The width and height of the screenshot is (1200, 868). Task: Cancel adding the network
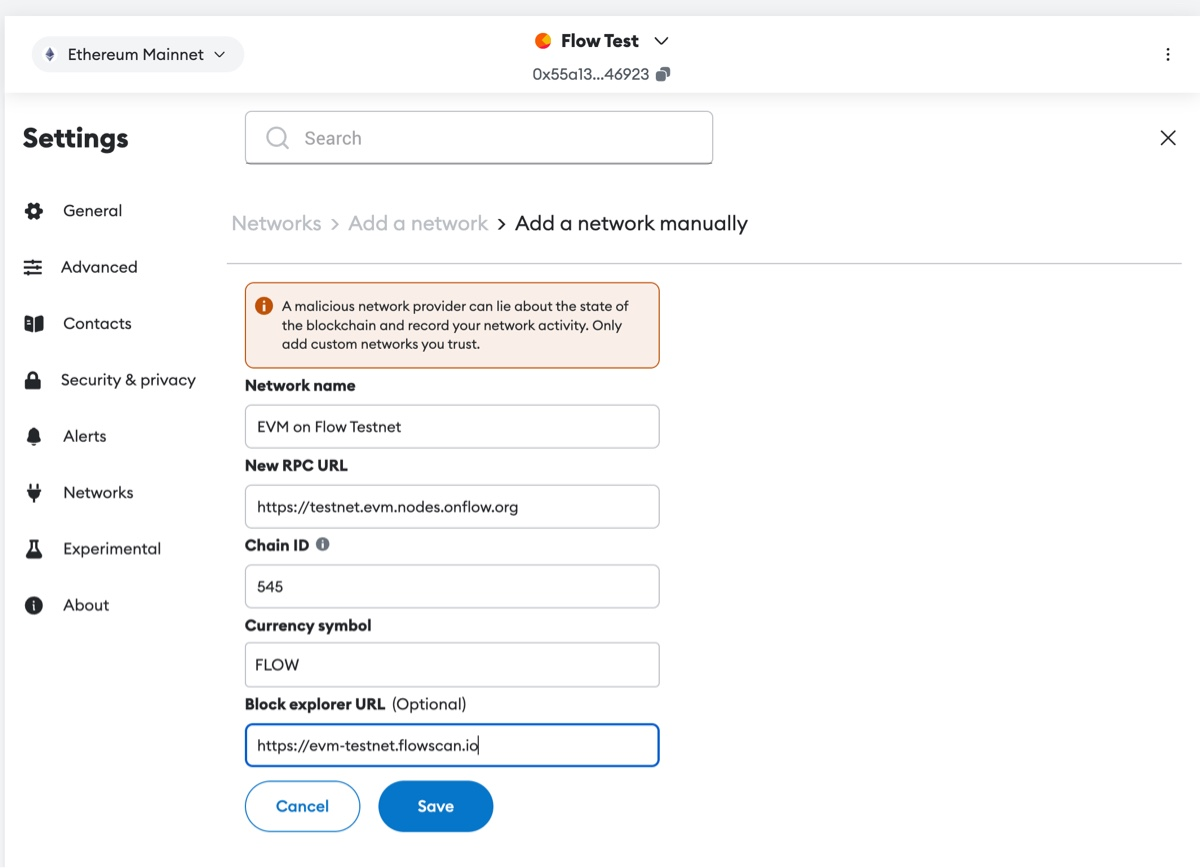click(x=302, y=806)
